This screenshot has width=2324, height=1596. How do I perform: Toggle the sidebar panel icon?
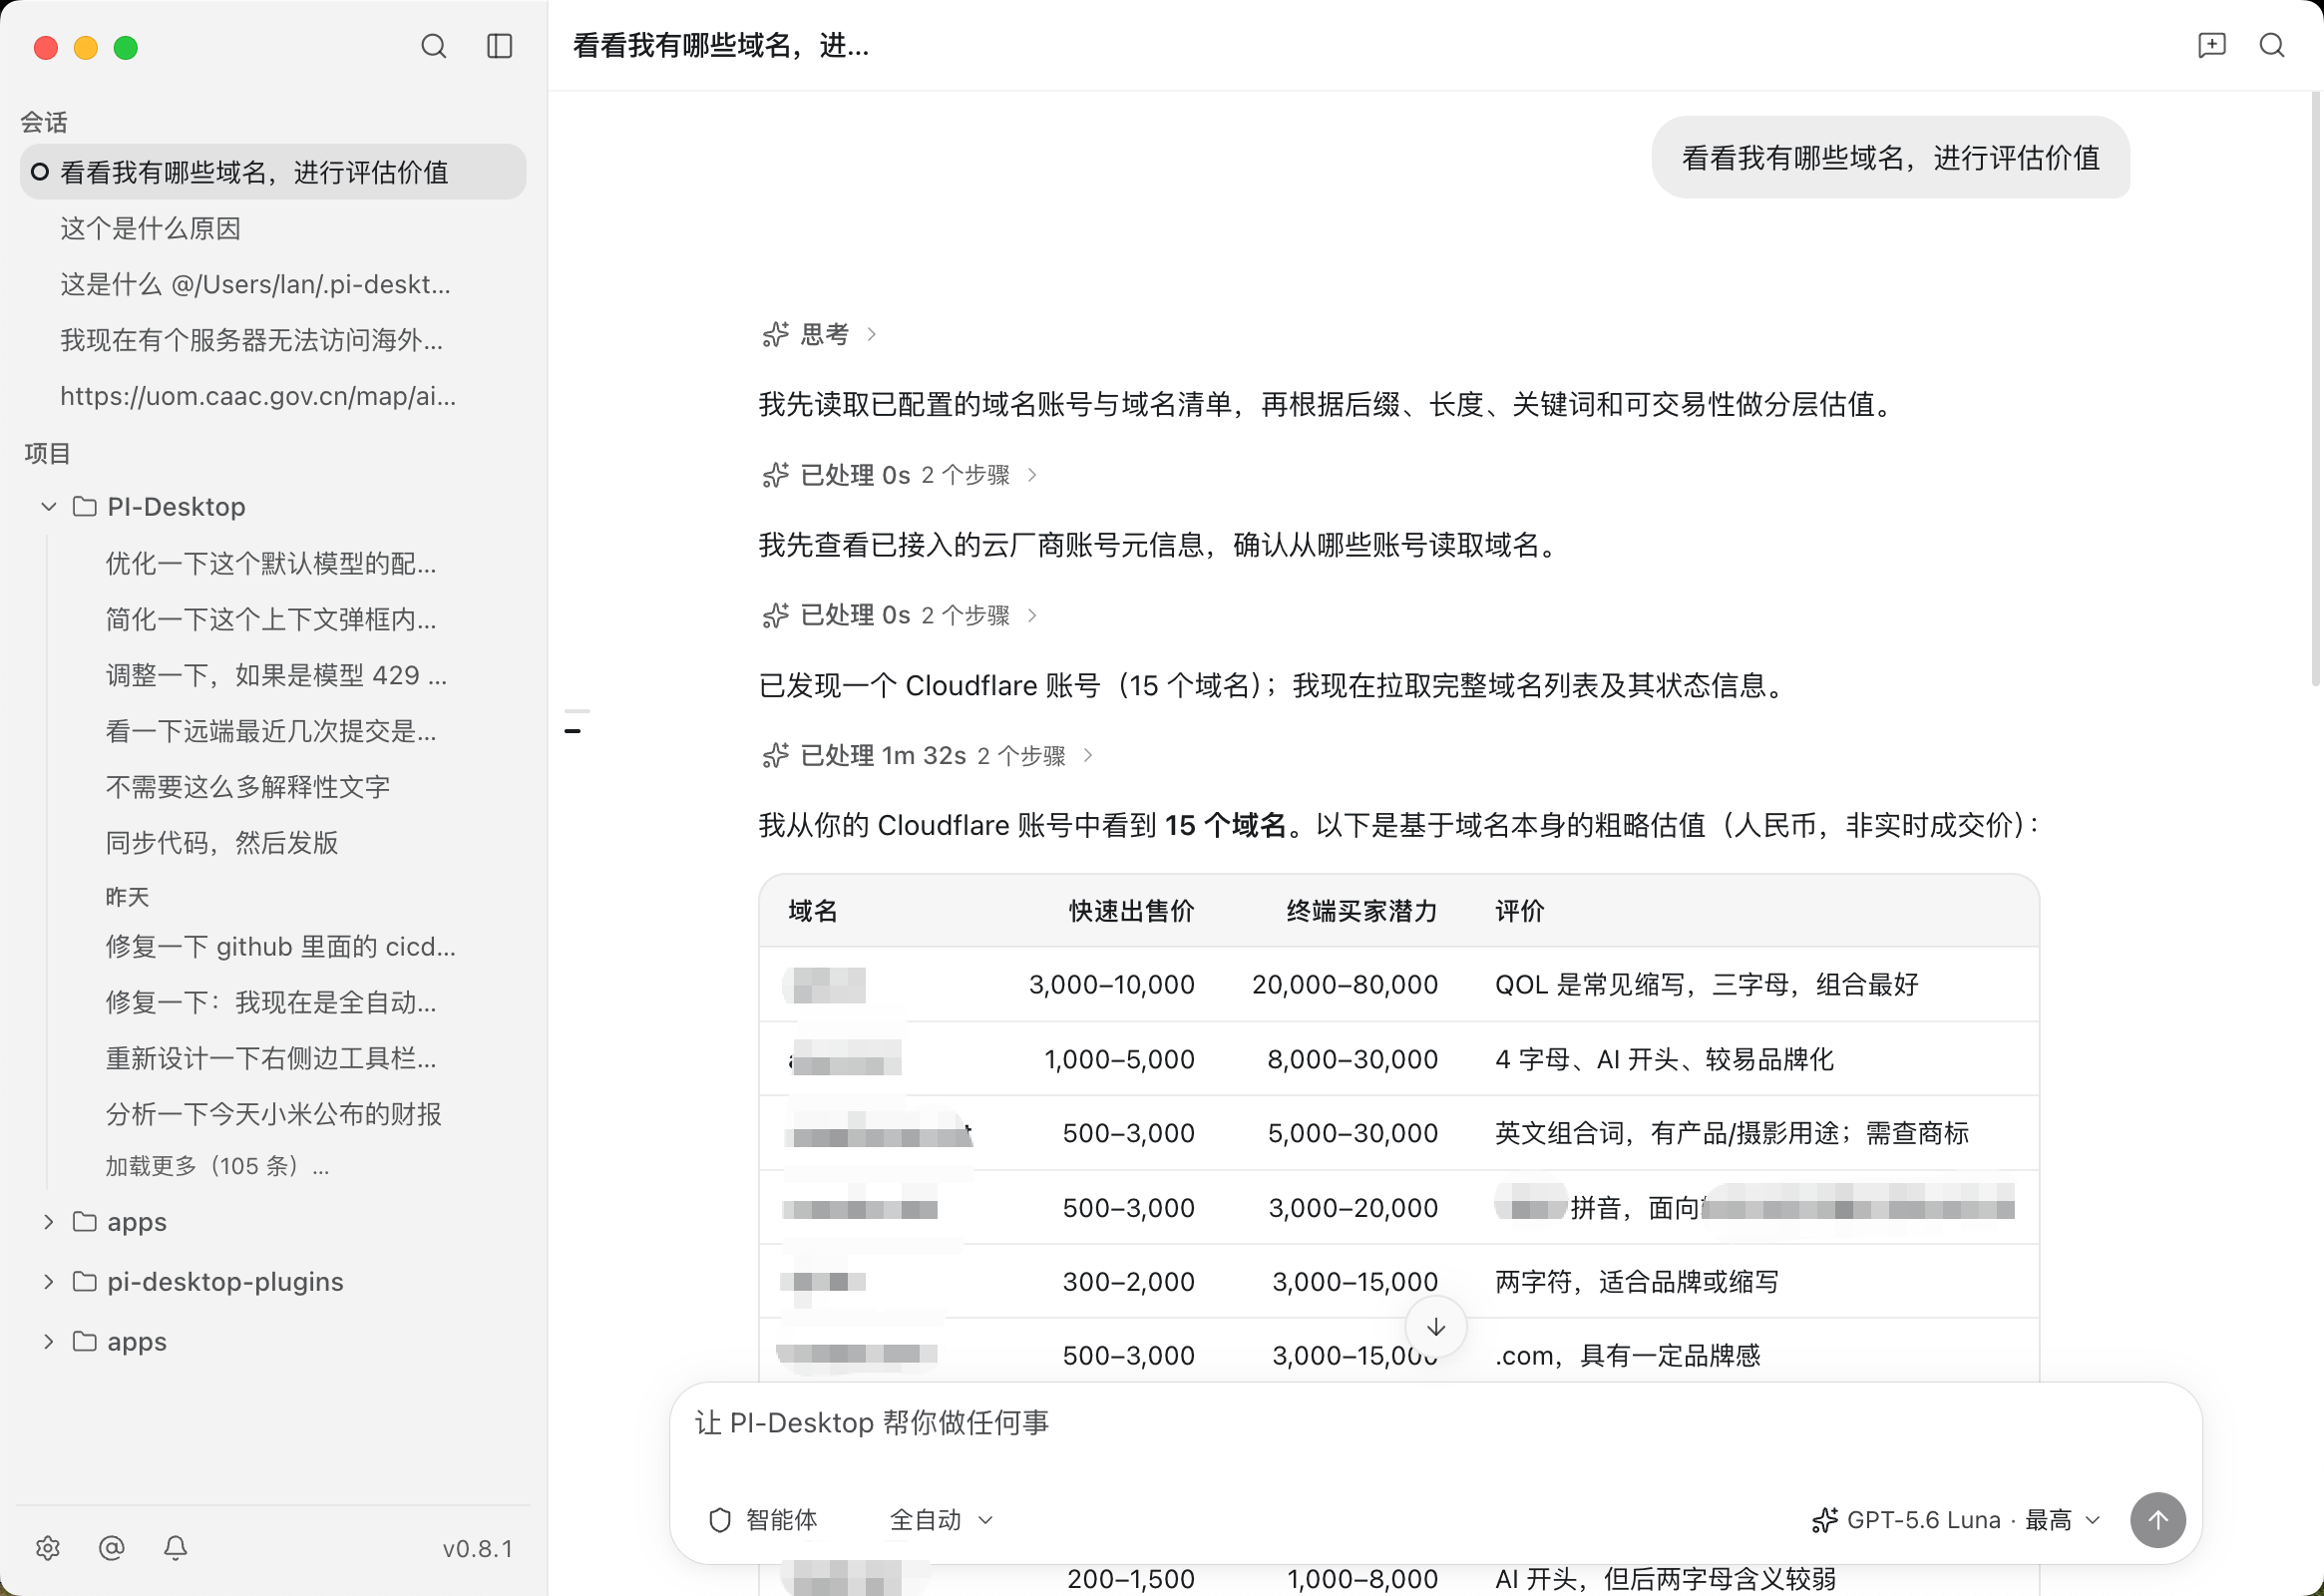(x=499, y=46)
